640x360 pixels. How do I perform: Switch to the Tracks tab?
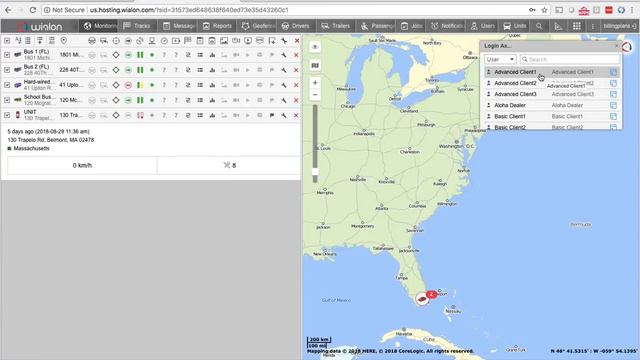137,26
